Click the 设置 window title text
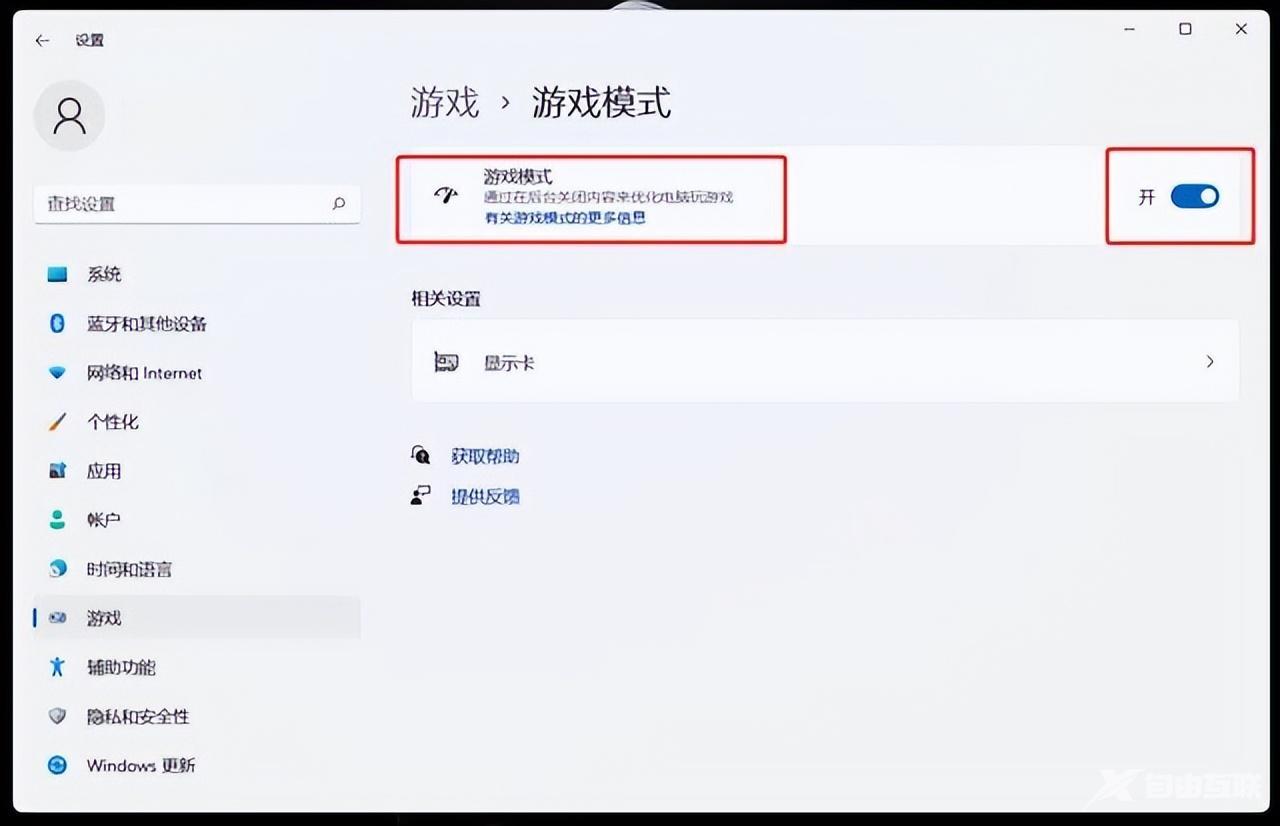The width and height of the screenshot is (1280, 826). [90, 40]
